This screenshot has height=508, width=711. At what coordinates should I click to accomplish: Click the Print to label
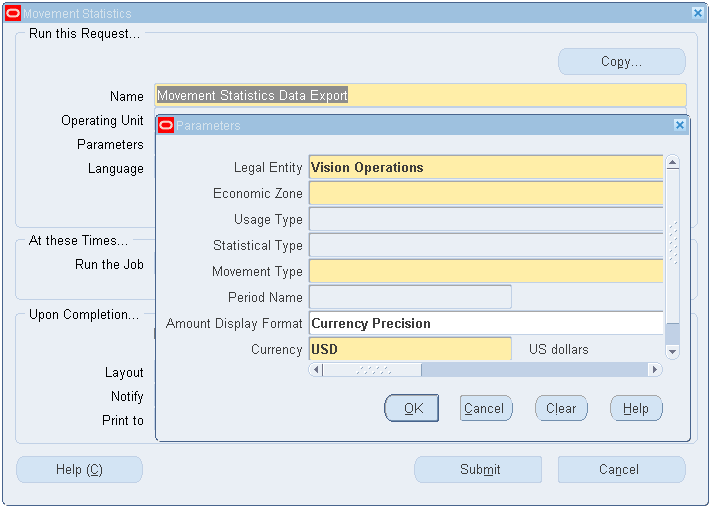point(123,420)
